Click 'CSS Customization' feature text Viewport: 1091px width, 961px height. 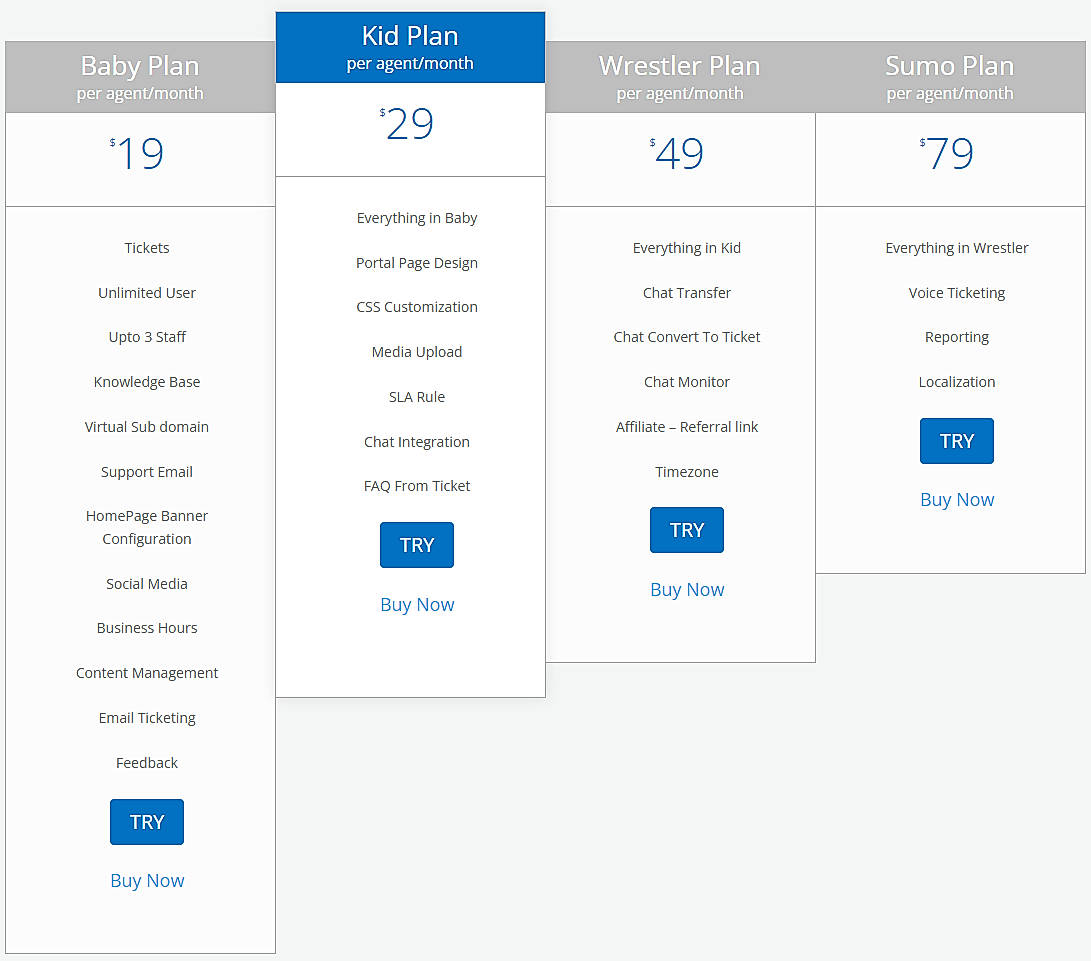tap(417, 308)
